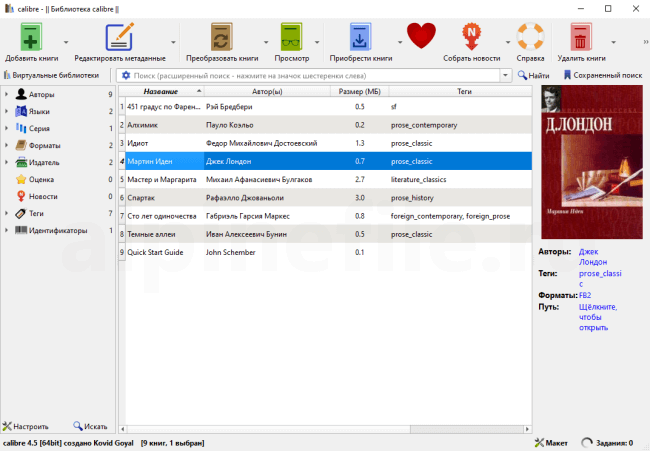Select the Идентификаторы barcode icon
Image resolution: width=650 pixels, height=451 pixels.
(21, 230)
